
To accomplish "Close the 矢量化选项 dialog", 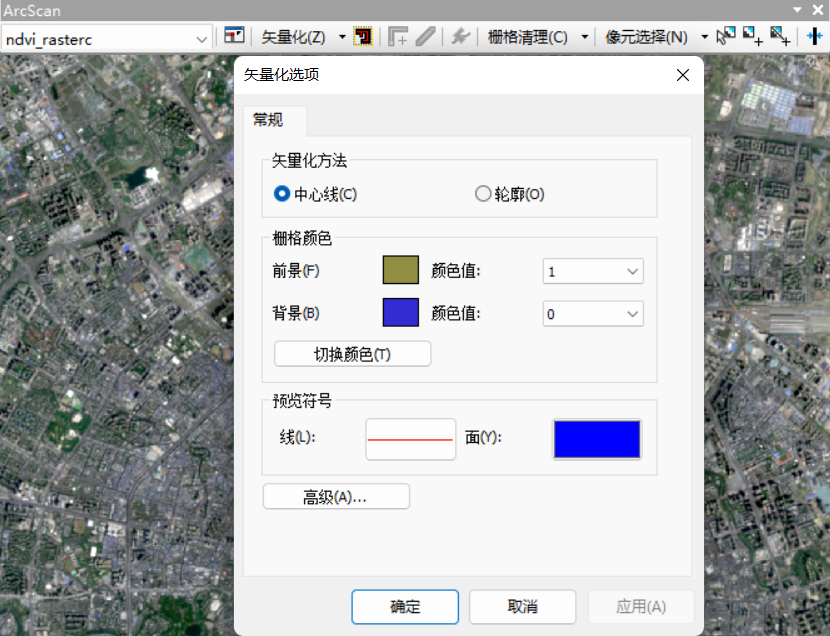I will pyautogui.click(x=683, y=75).
